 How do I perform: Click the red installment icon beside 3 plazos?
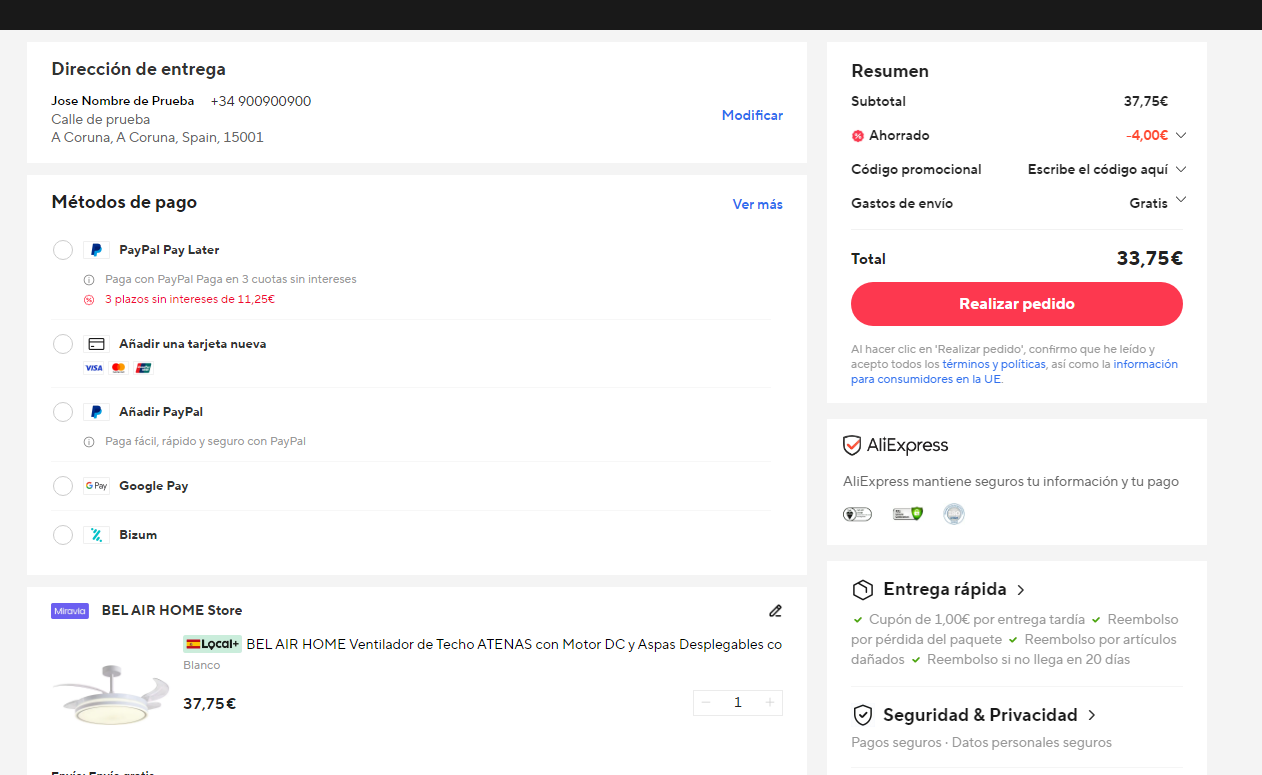coord(89,300)
